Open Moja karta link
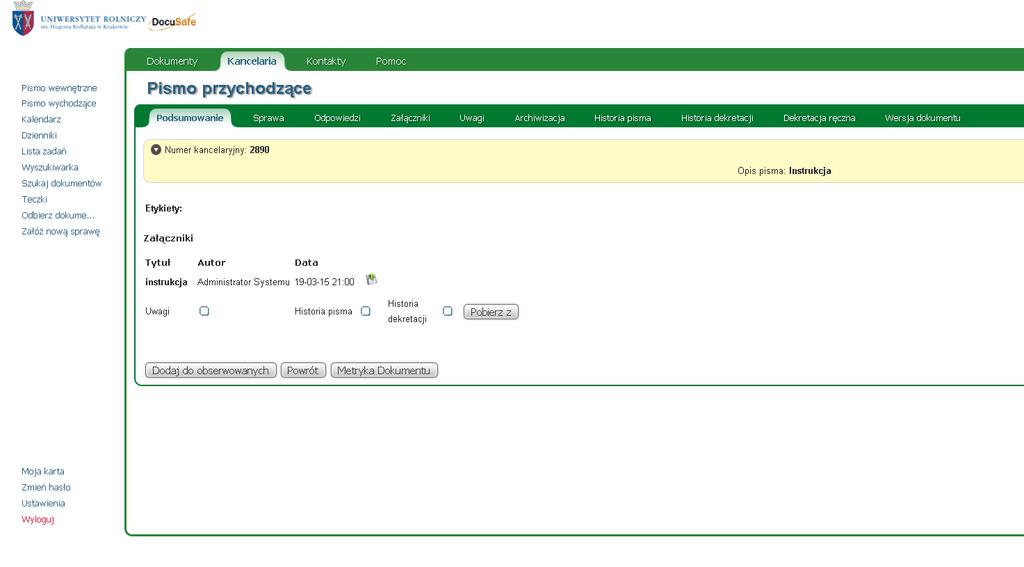1024x567 pixels. (x=43, y=472)
